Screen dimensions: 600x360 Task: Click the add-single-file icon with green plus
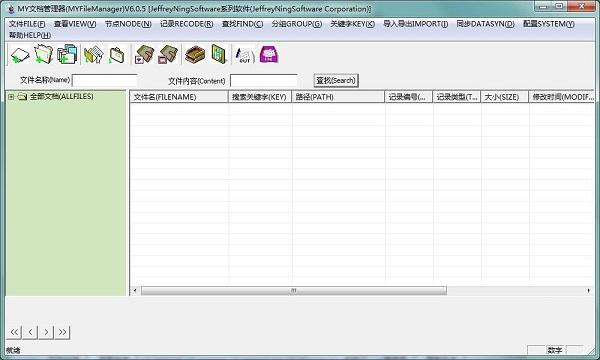(20, 55)
